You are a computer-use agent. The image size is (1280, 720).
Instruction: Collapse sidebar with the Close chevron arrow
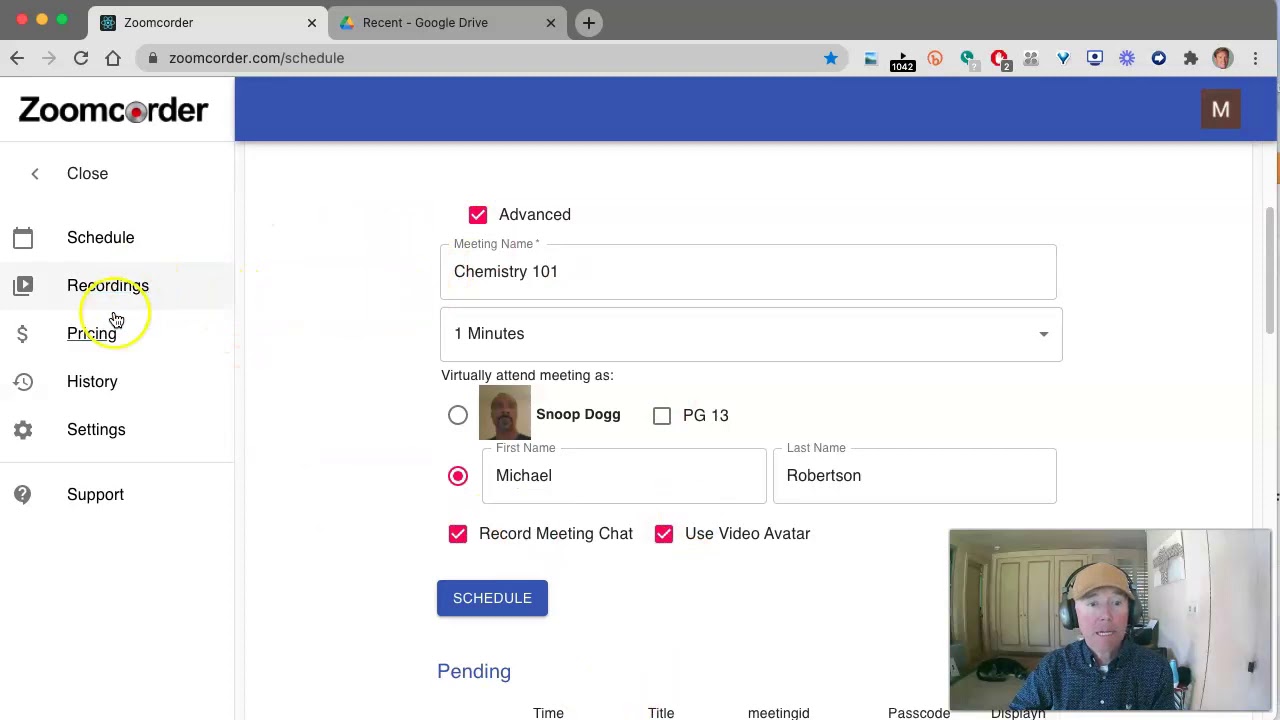(x=35, y=174)
